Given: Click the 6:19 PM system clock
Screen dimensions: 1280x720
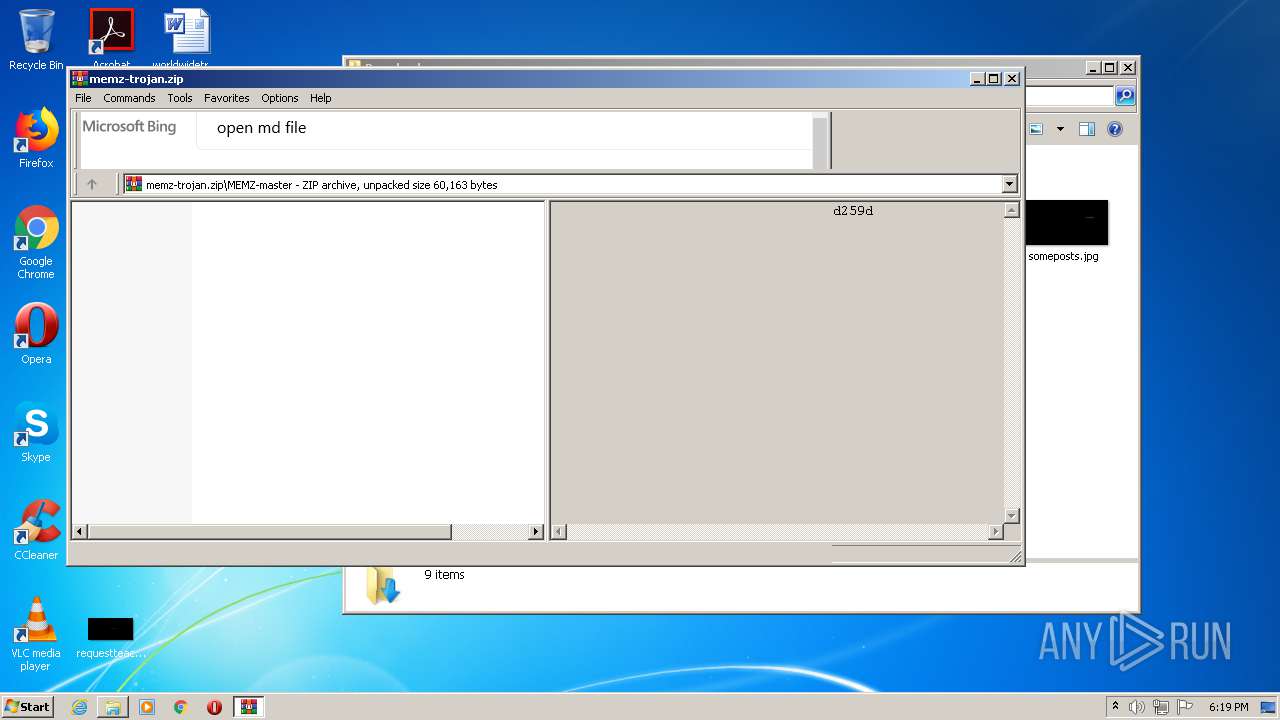Looking at the screenshot, I should point(1228,707).
